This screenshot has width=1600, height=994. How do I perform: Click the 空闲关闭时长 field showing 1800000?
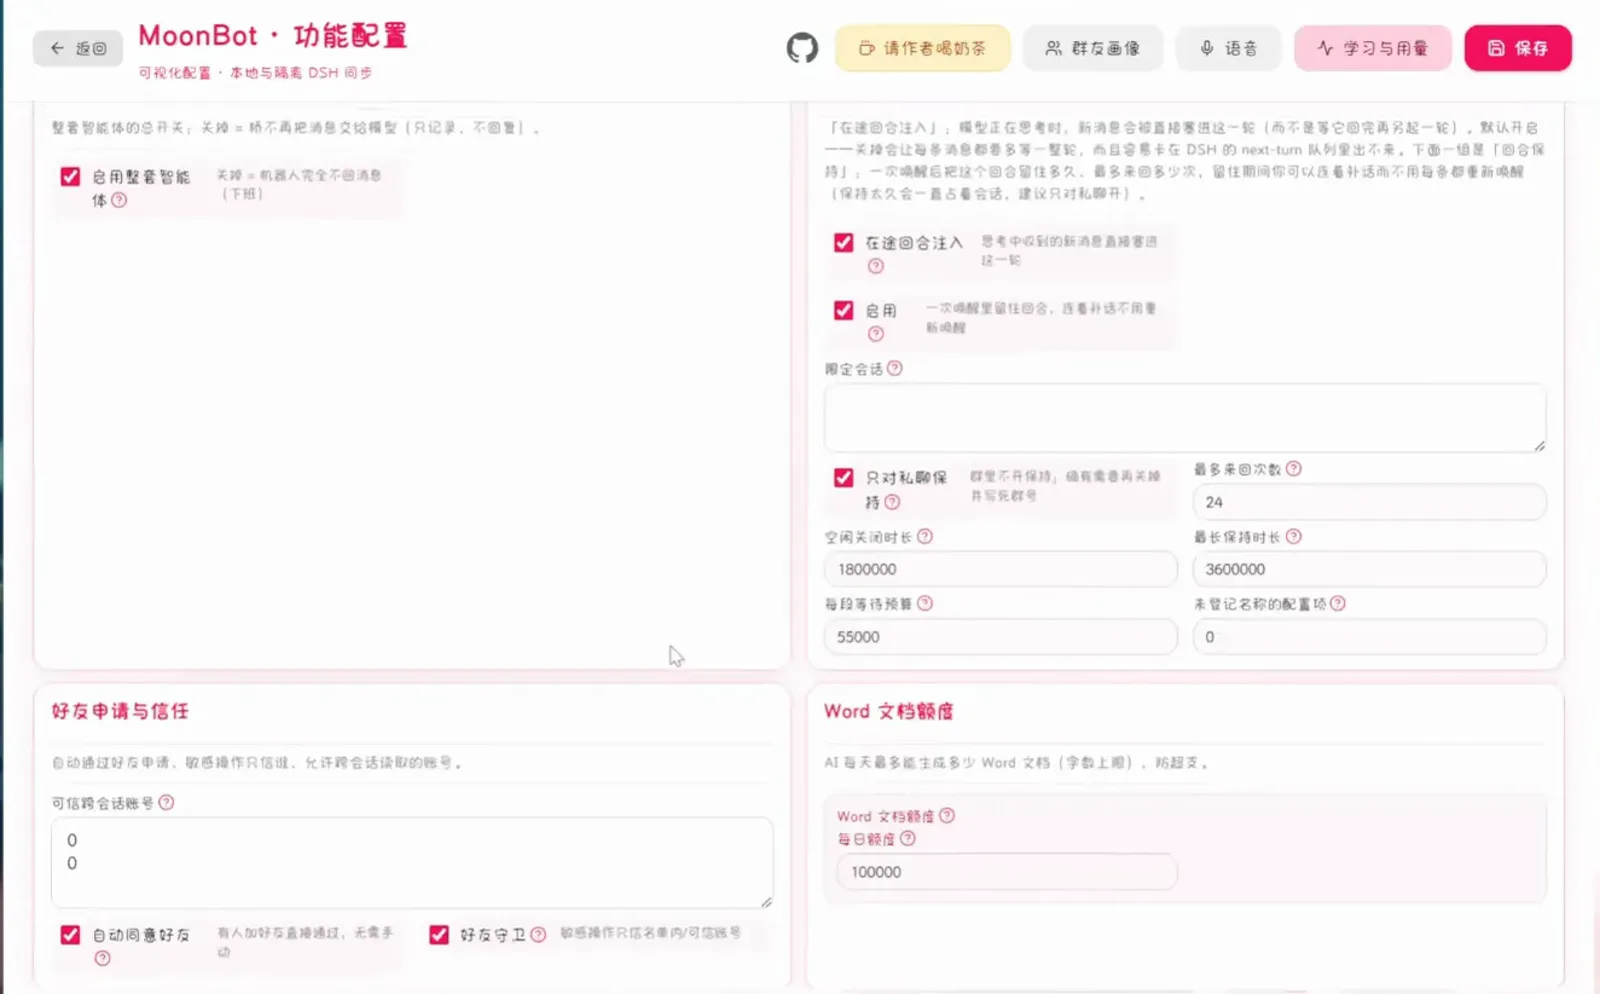click(1000, 569)
